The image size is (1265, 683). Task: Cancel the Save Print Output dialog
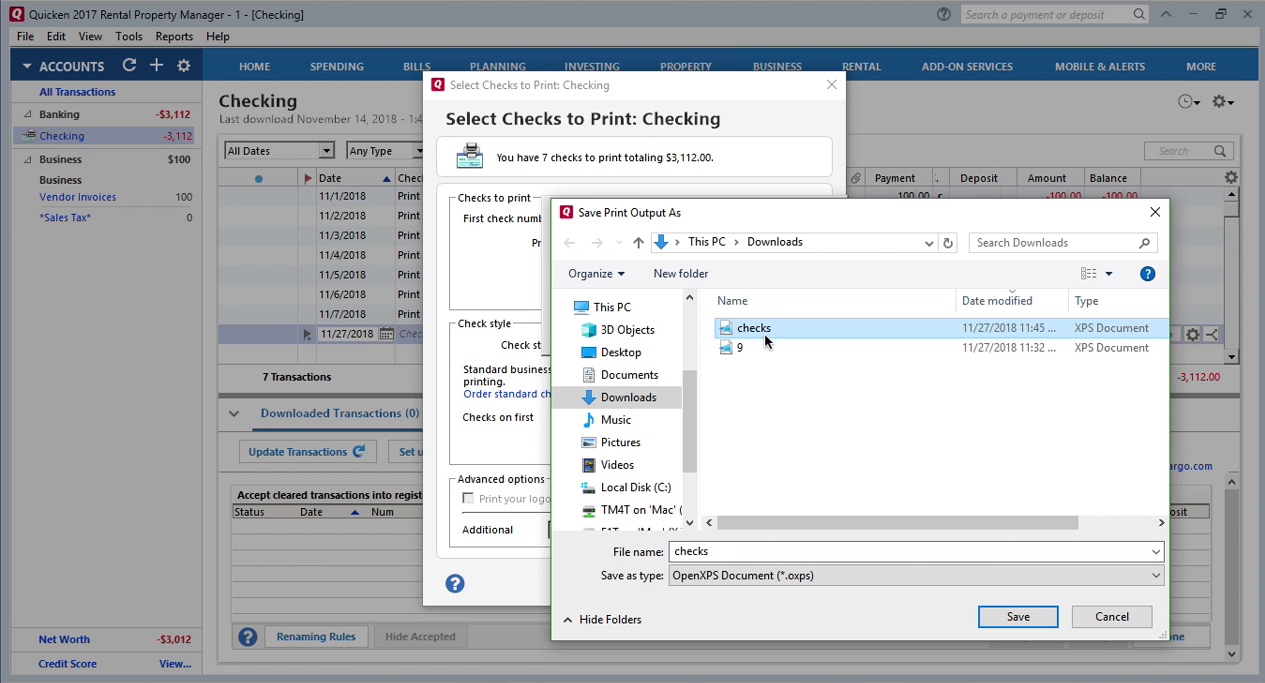(x=1112, y=617)
